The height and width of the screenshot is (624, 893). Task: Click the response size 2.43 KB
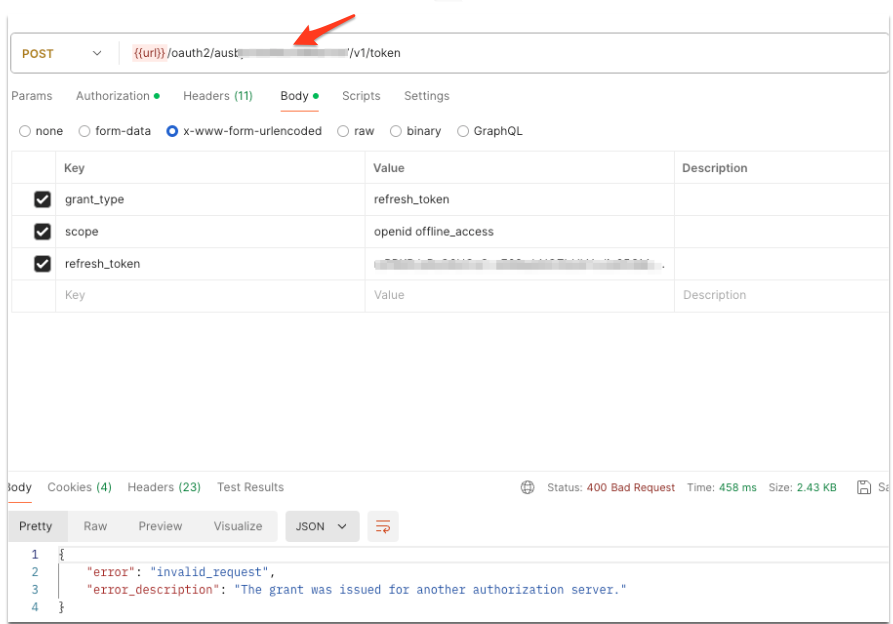point(816,487)
